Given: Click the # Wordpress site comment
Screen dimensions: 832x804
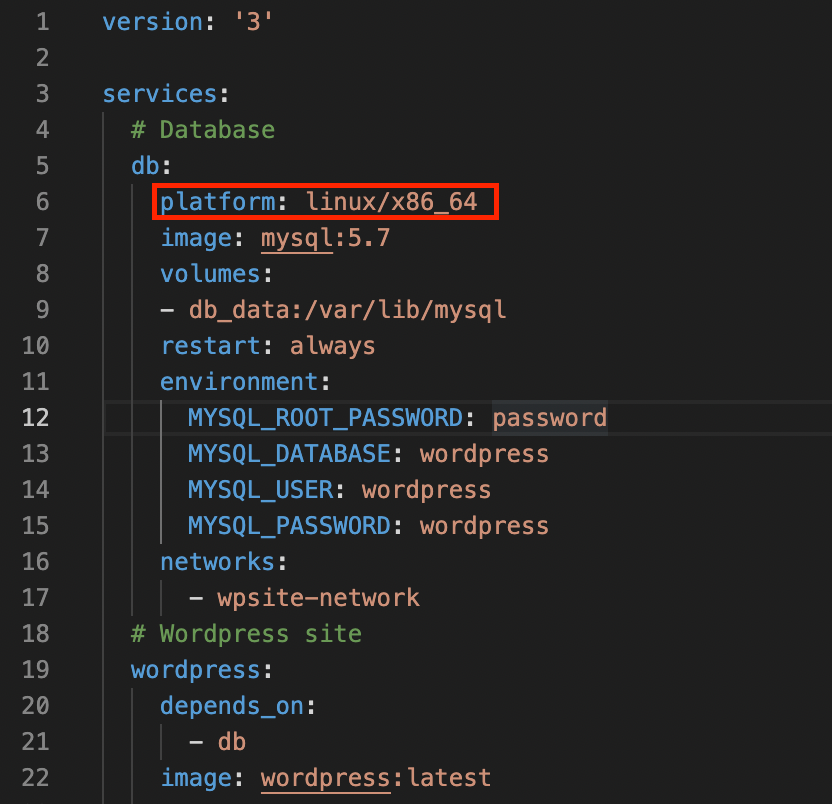Looking at the screenshot, I should 247,634.
